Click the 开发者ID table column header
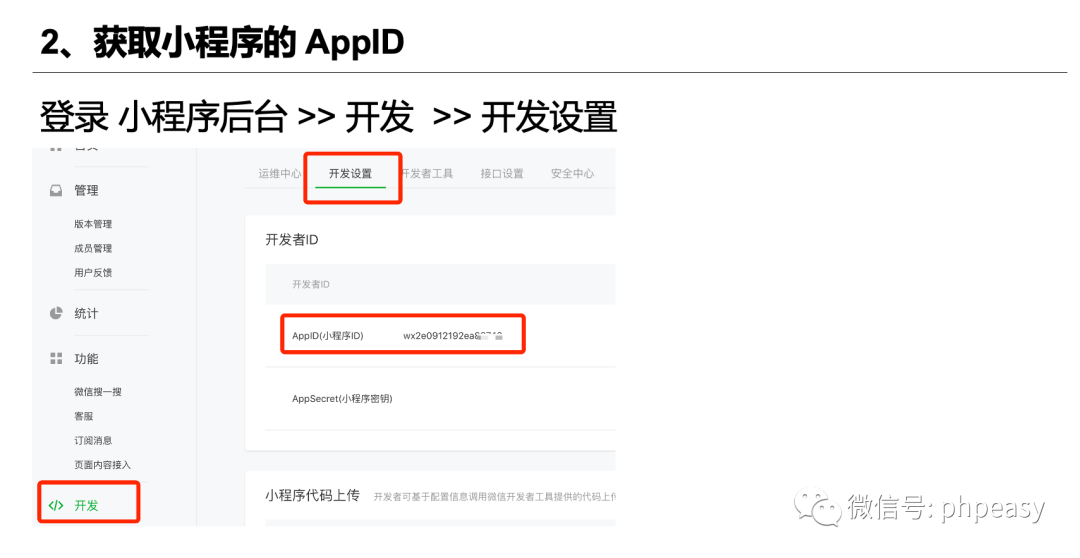Screen dimensions: 1080x558 pos(311,284)
